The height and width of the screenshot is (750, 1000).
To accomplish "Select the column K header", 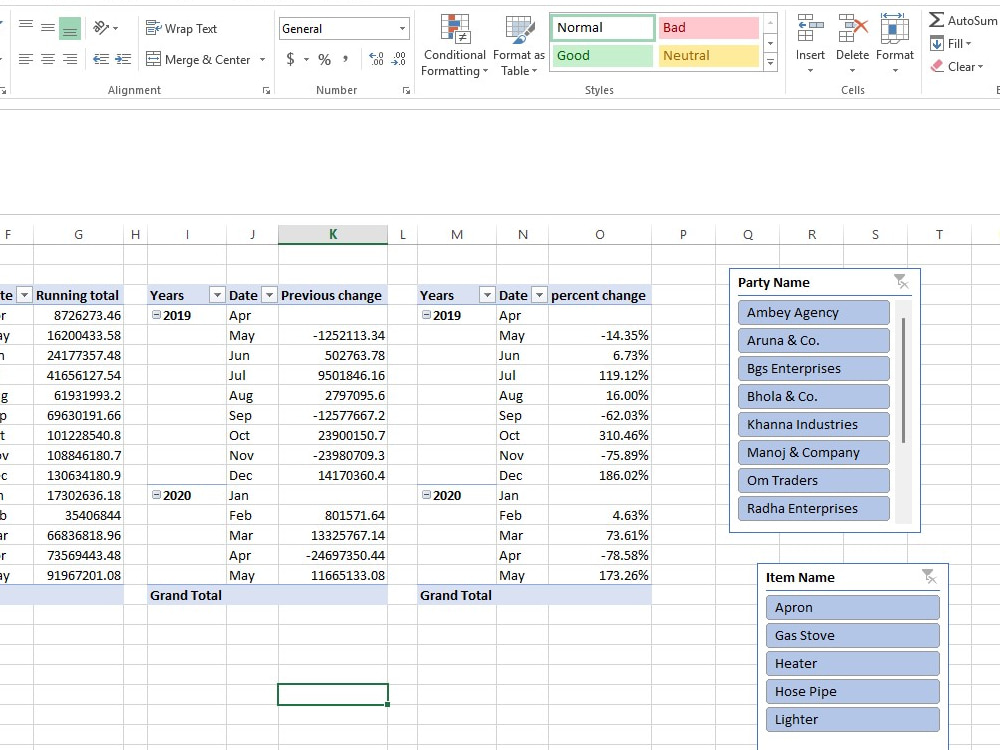I will (x=333, y=235).
